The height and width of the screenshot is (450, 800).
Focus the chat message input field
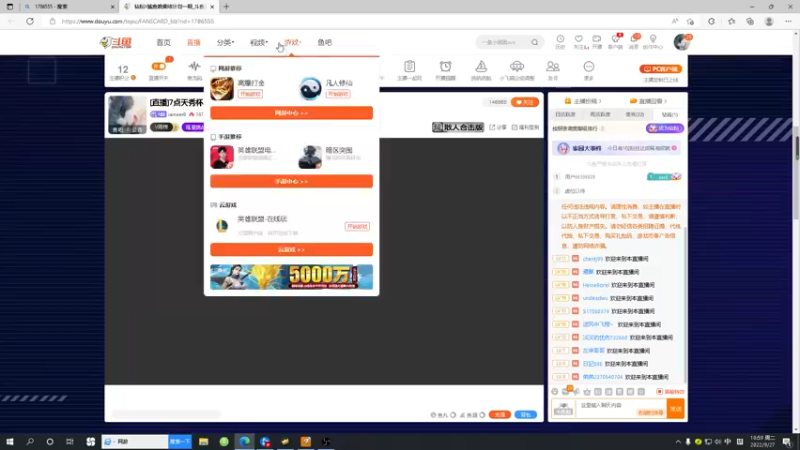point(620,408)
